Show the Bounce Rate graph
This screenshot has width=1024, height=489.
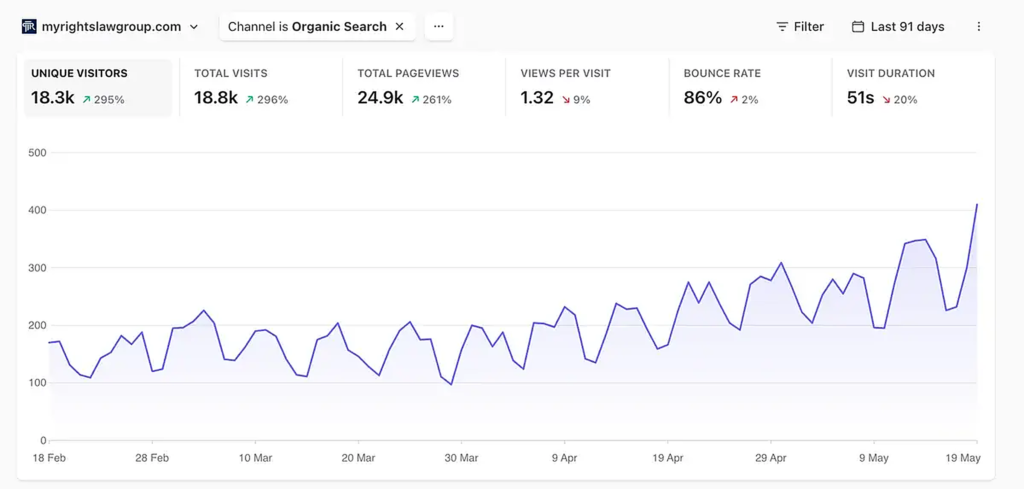[750, 87]
